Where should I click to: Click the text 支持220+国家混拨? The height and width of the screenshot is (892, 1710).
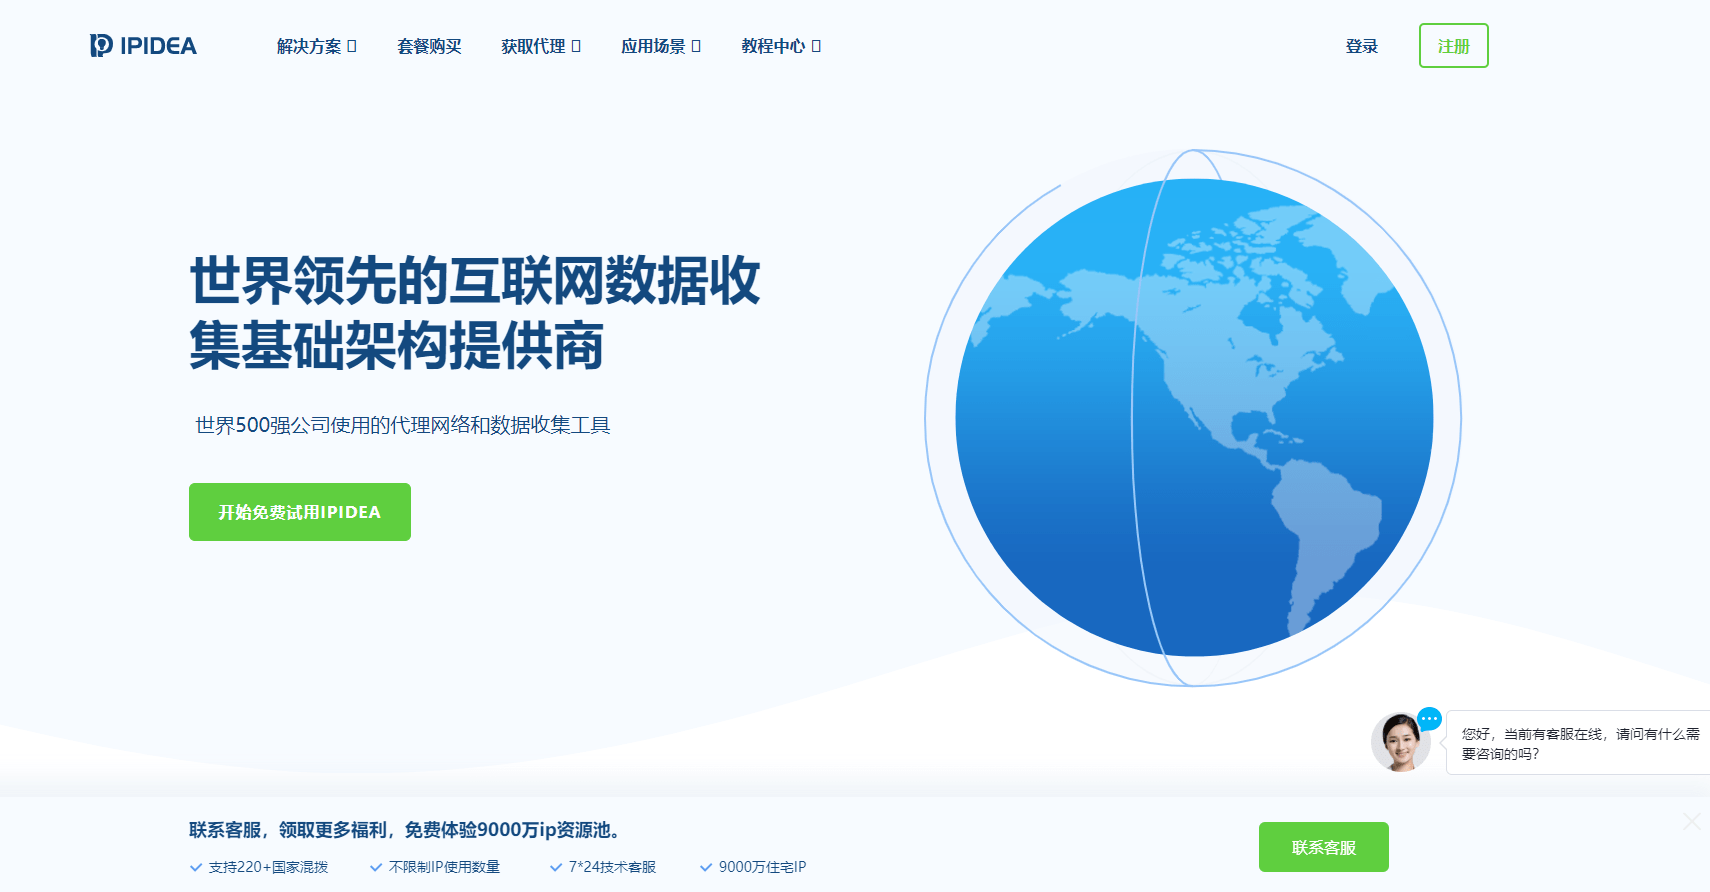click(268, 867)
